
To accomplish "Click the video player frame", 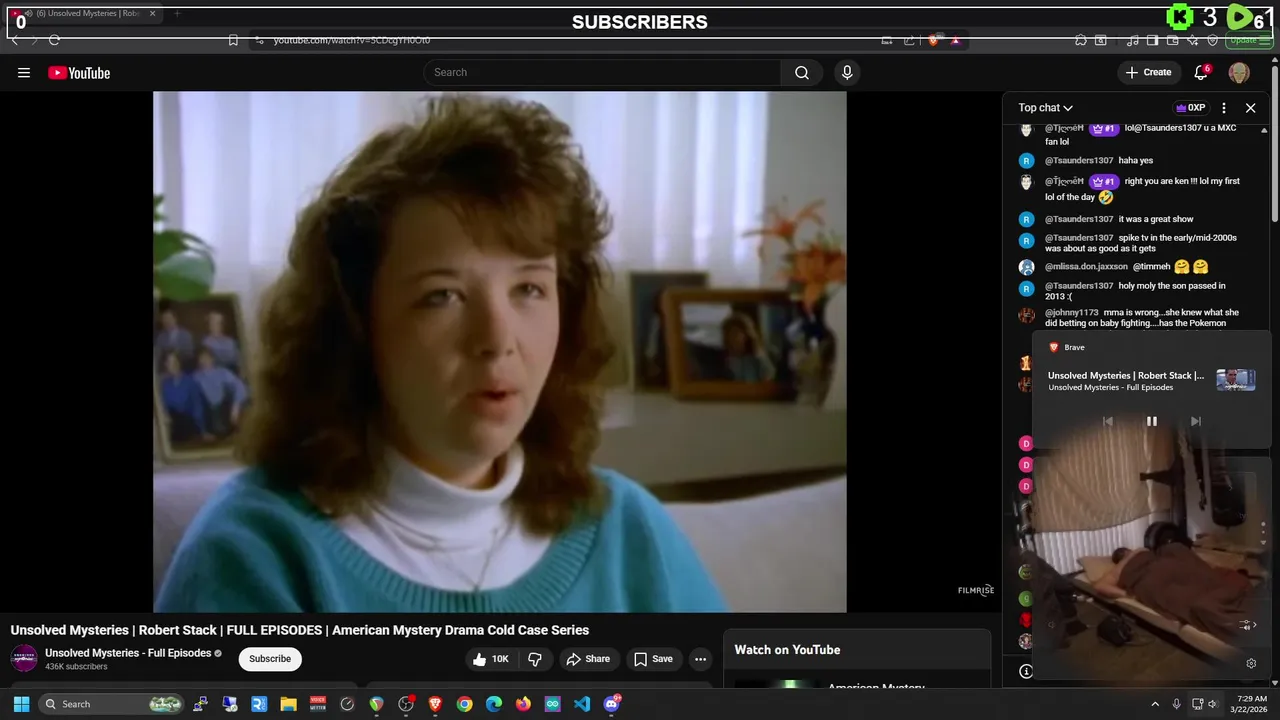I will coord(499,351).
